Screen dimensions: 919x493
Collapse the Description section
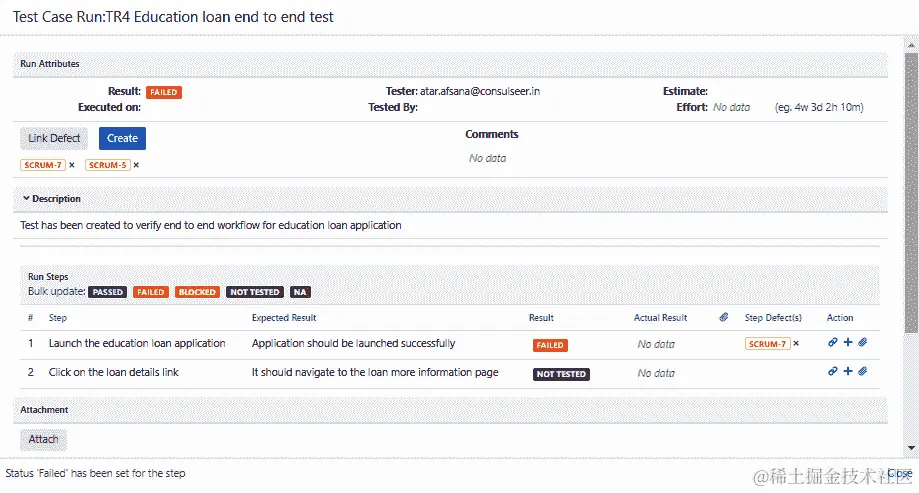pos(26,199)
